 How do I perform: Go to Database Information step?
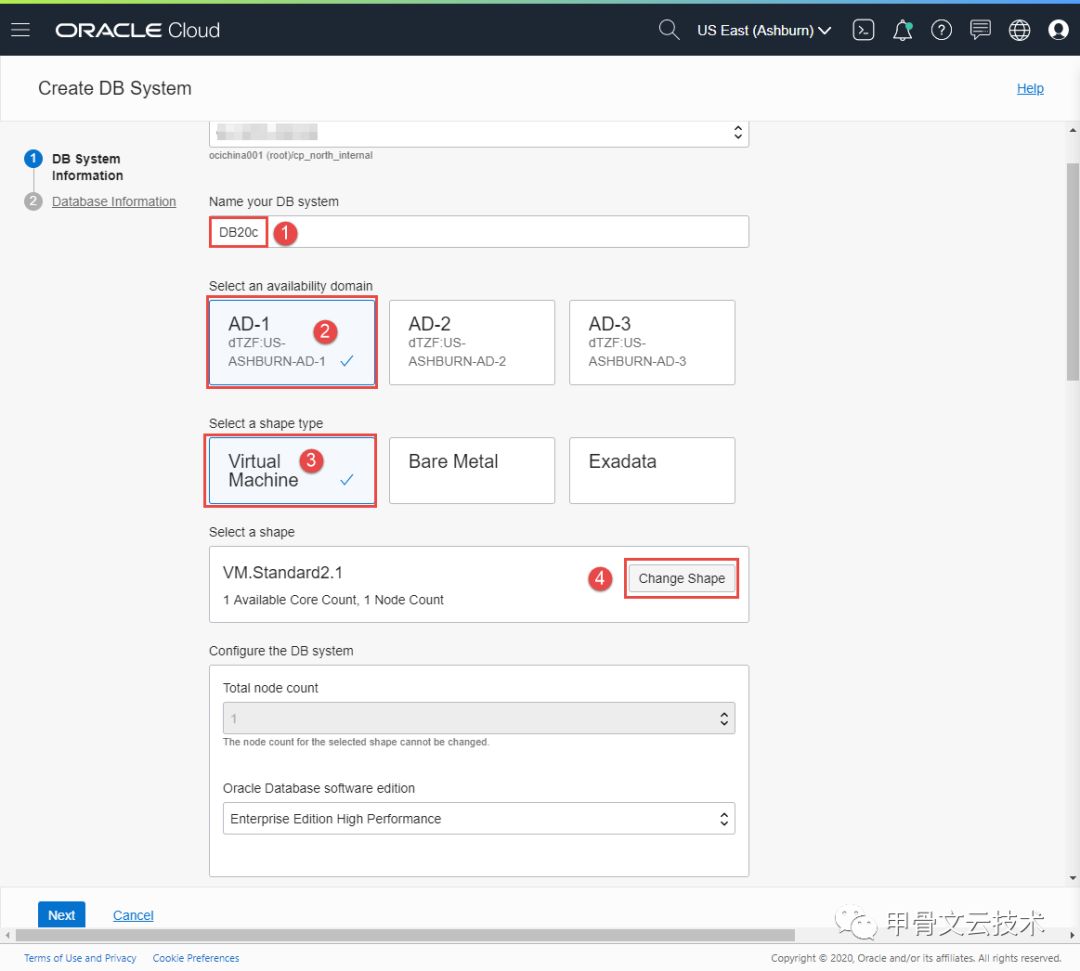click(114, 201)
